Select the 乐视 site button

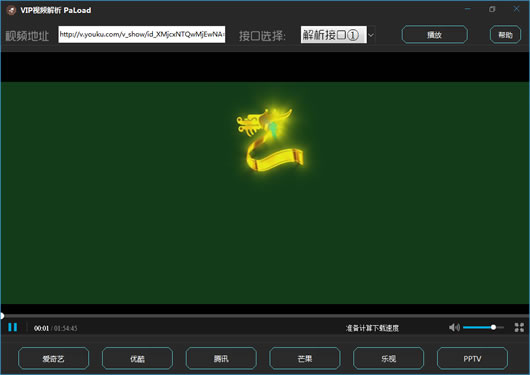[x=388, y=358]
